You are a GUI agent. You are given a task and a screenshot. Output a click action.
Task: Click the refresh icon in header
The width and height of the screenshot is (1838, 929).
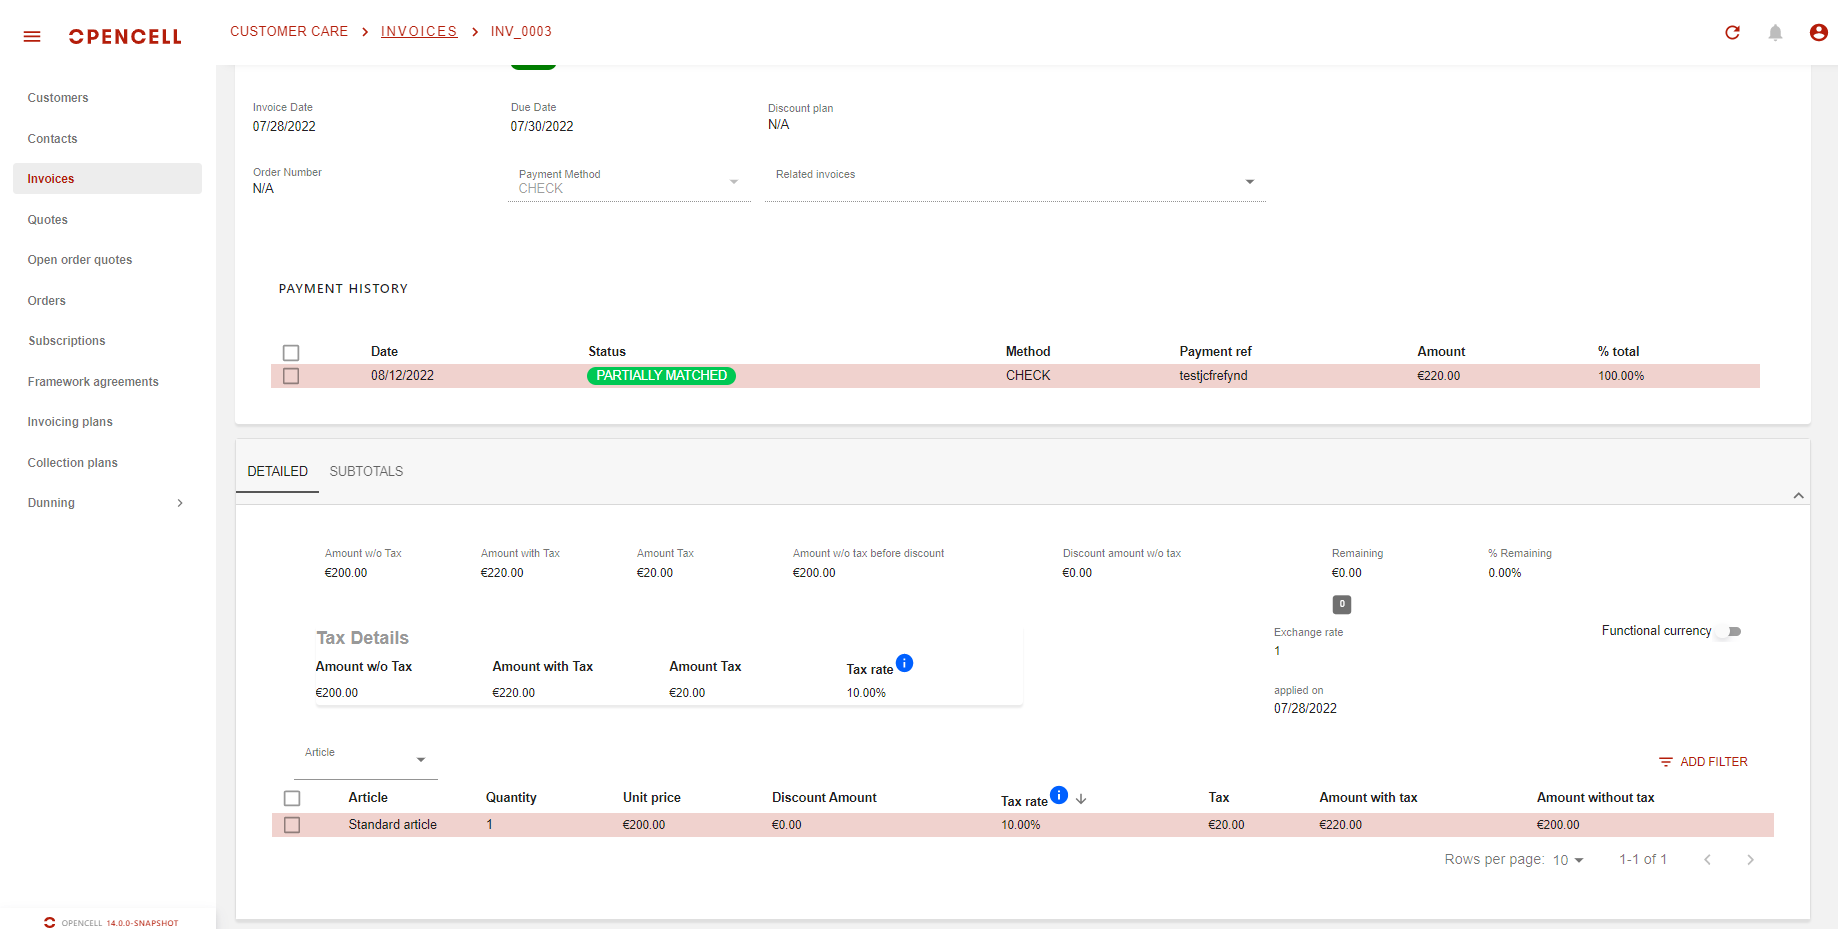pyautogui.click(x=1732, y=33)
